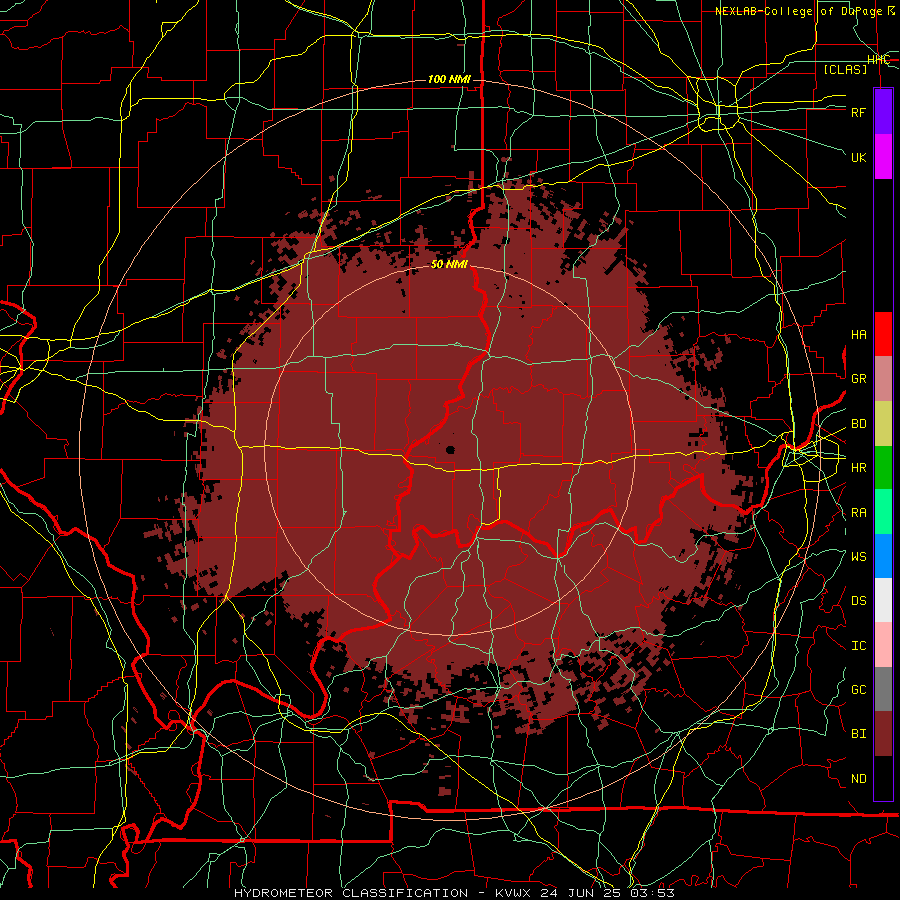Click the 'WS' legend label
The image size is (900, 900).
click(x=859, y=557)
